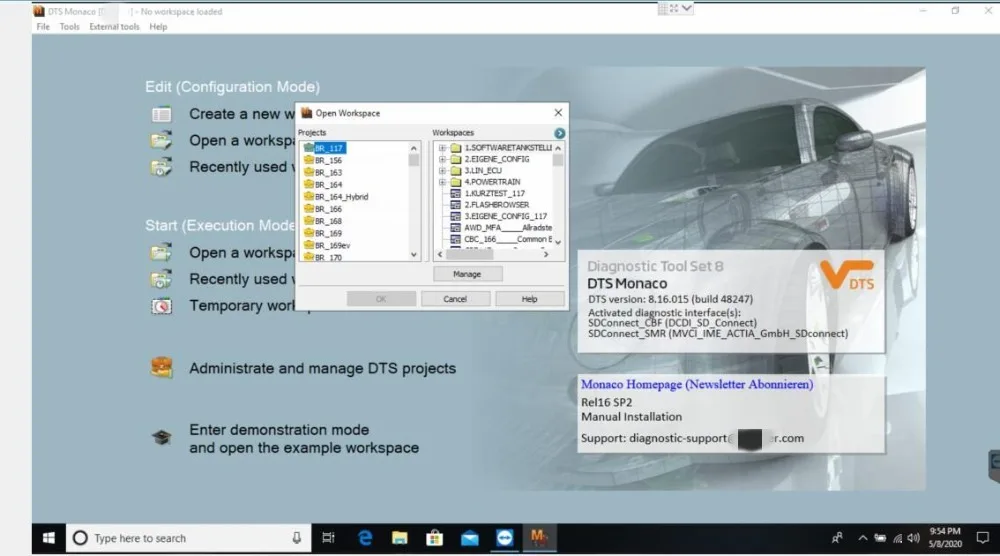Open the File menu
1000x556 pixels.
pyautogui.click(x=43, y=27)
